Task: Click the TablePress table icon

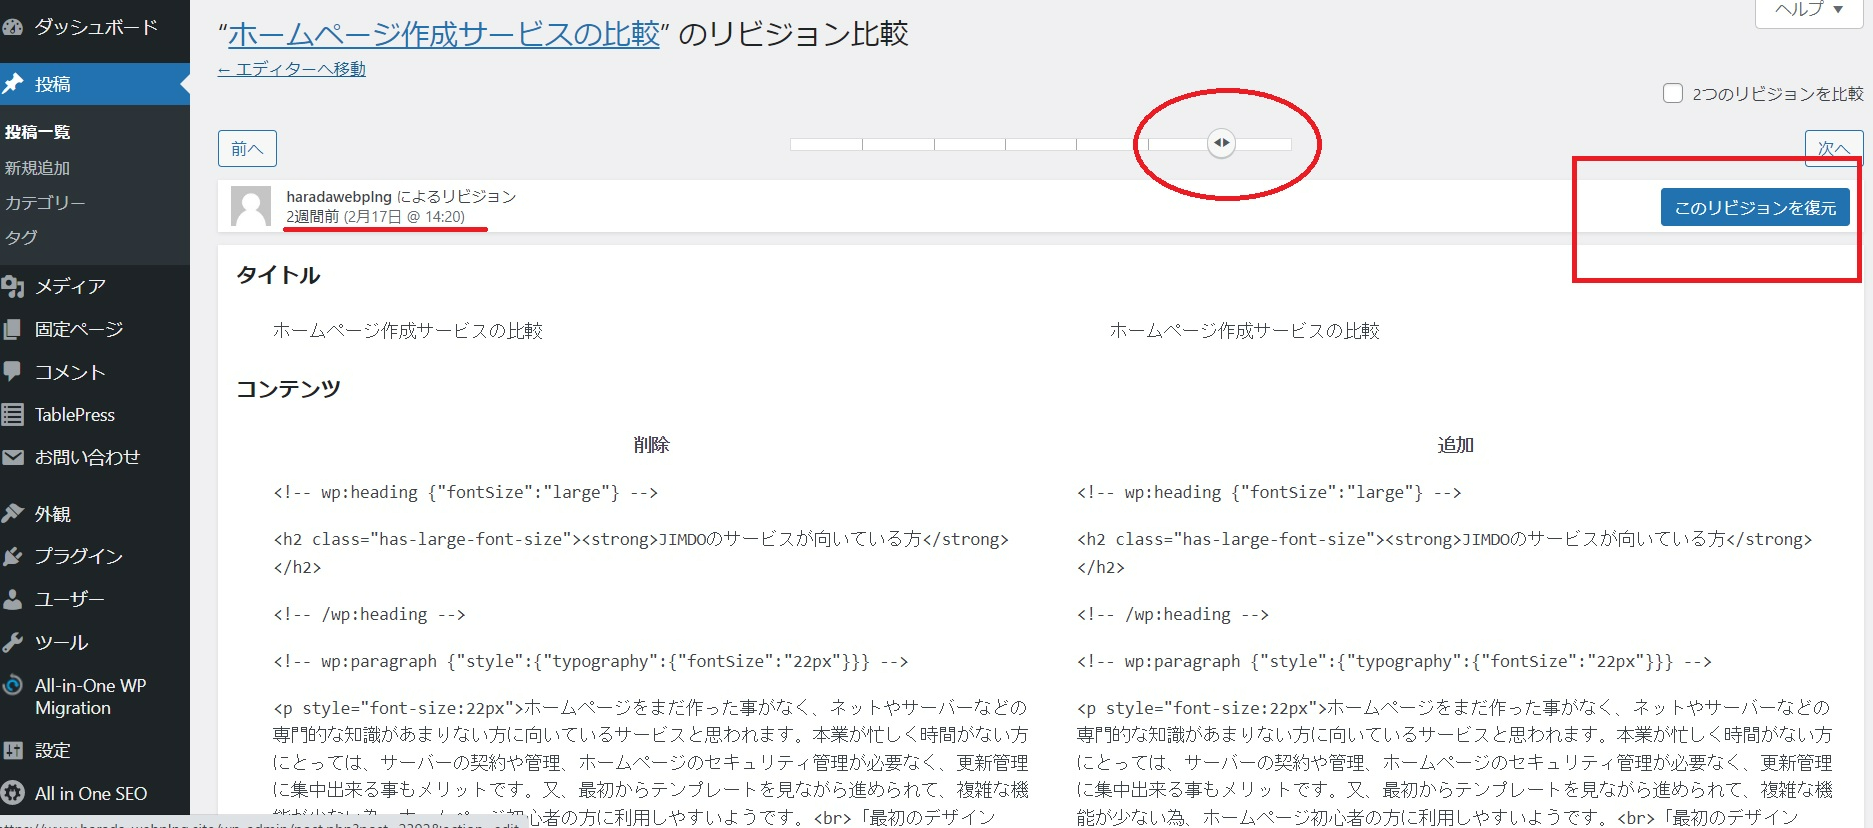Action: [x=12, y=414]
